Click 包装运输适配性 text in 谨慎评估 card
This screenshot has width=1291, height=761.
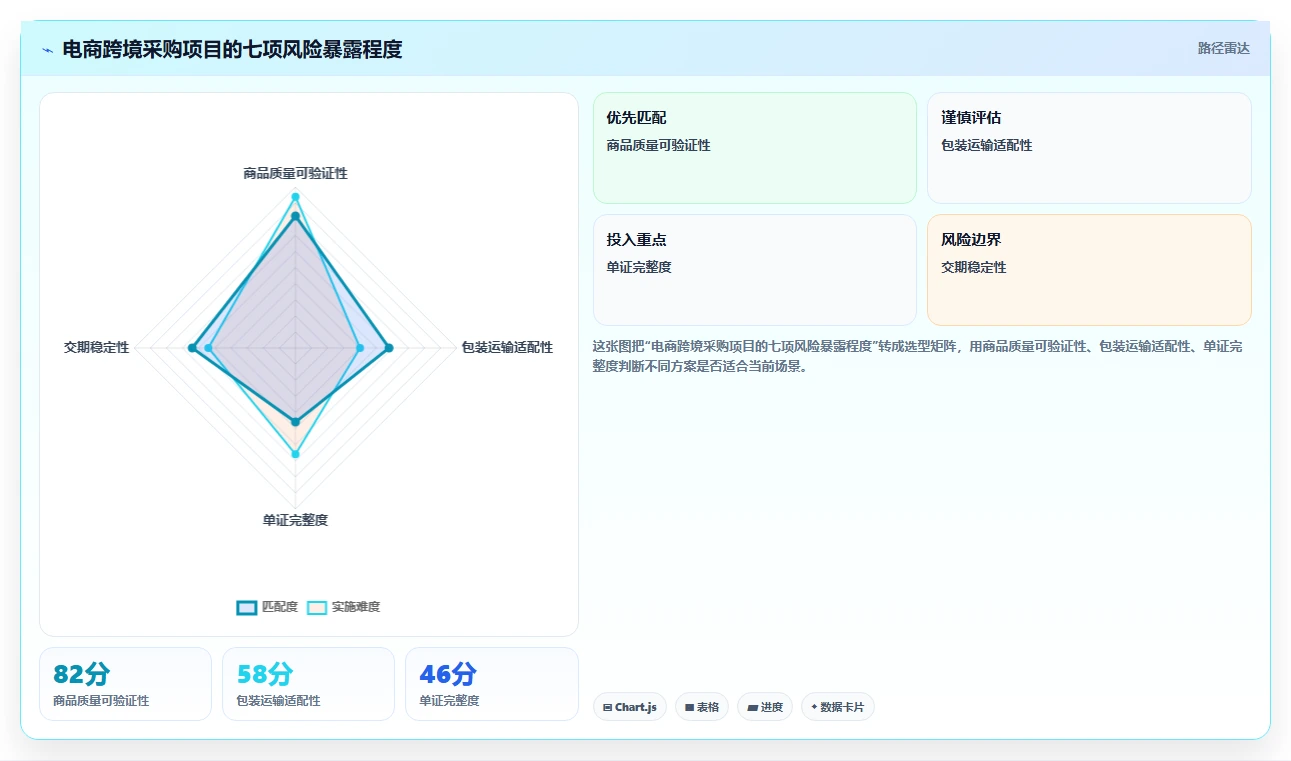point(986,145)
